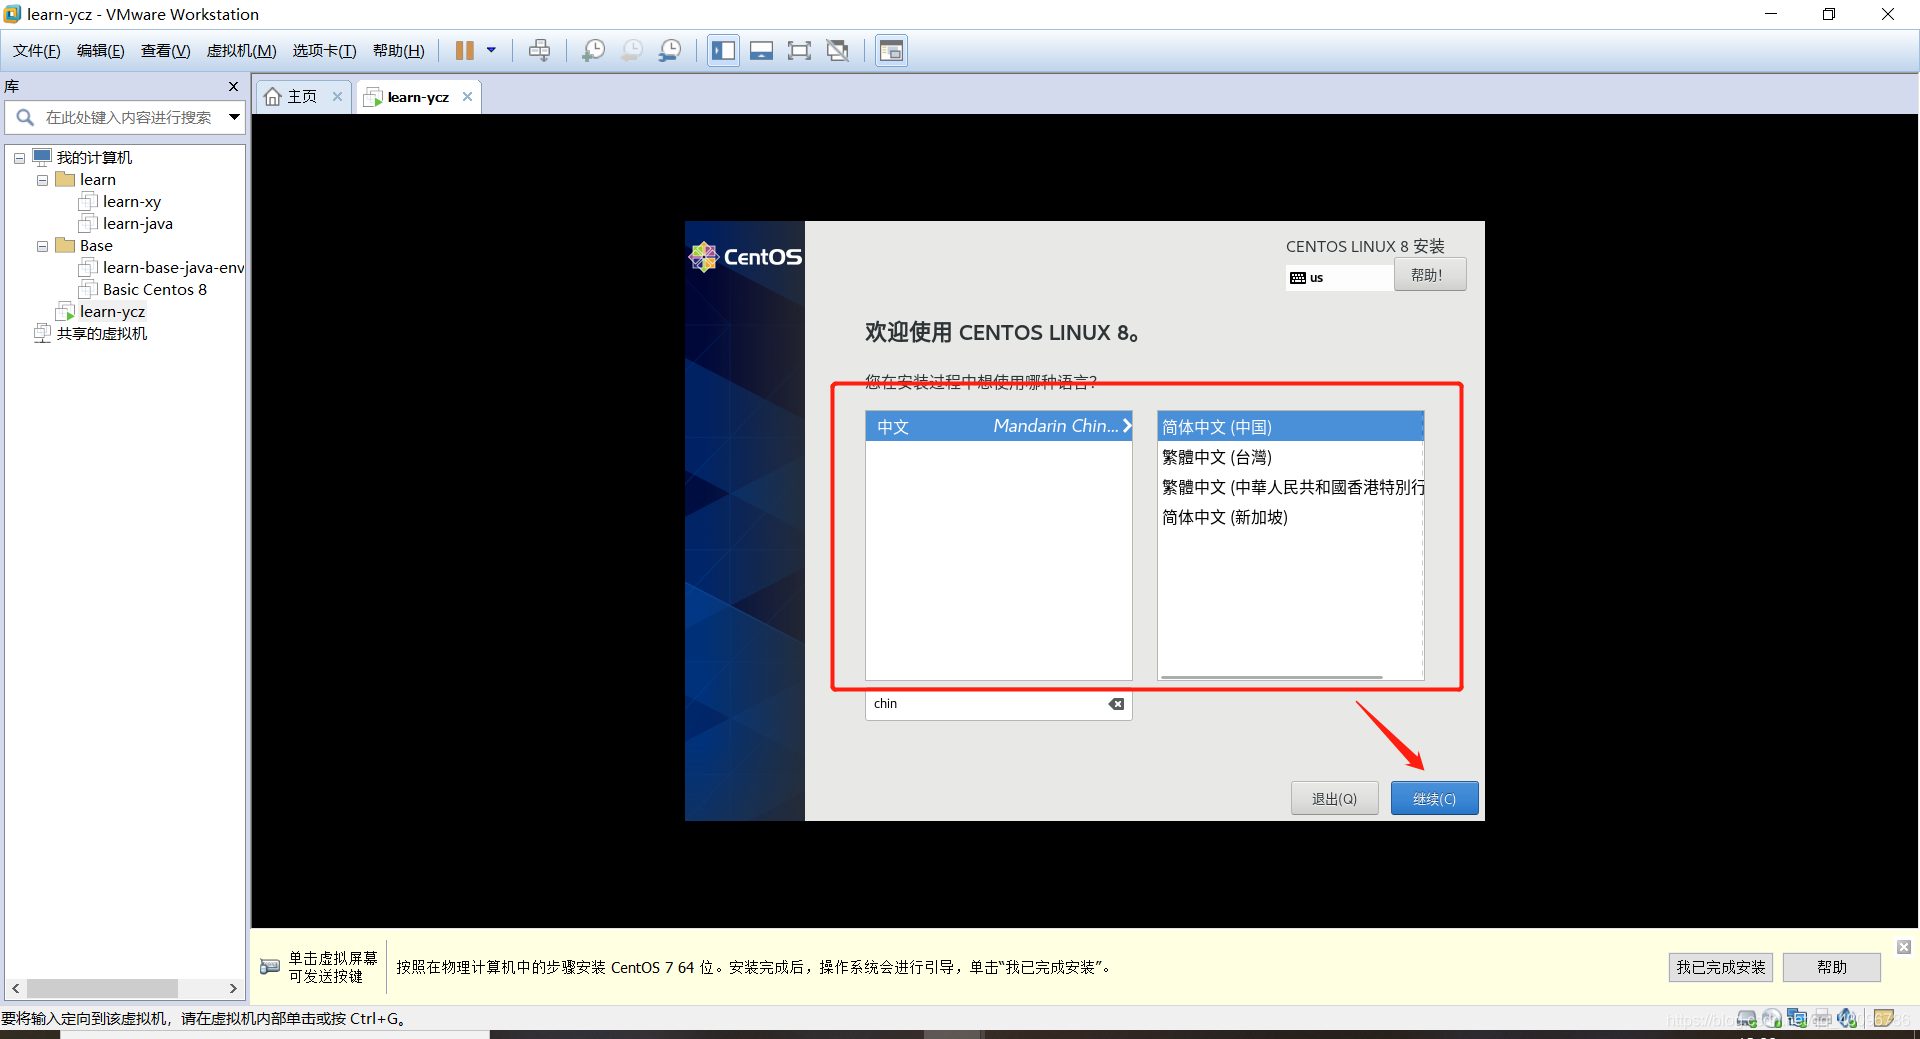This screenshot has height=1039, width=1920.
Task: Close the 主页 tab
Action: pos(337,97)
